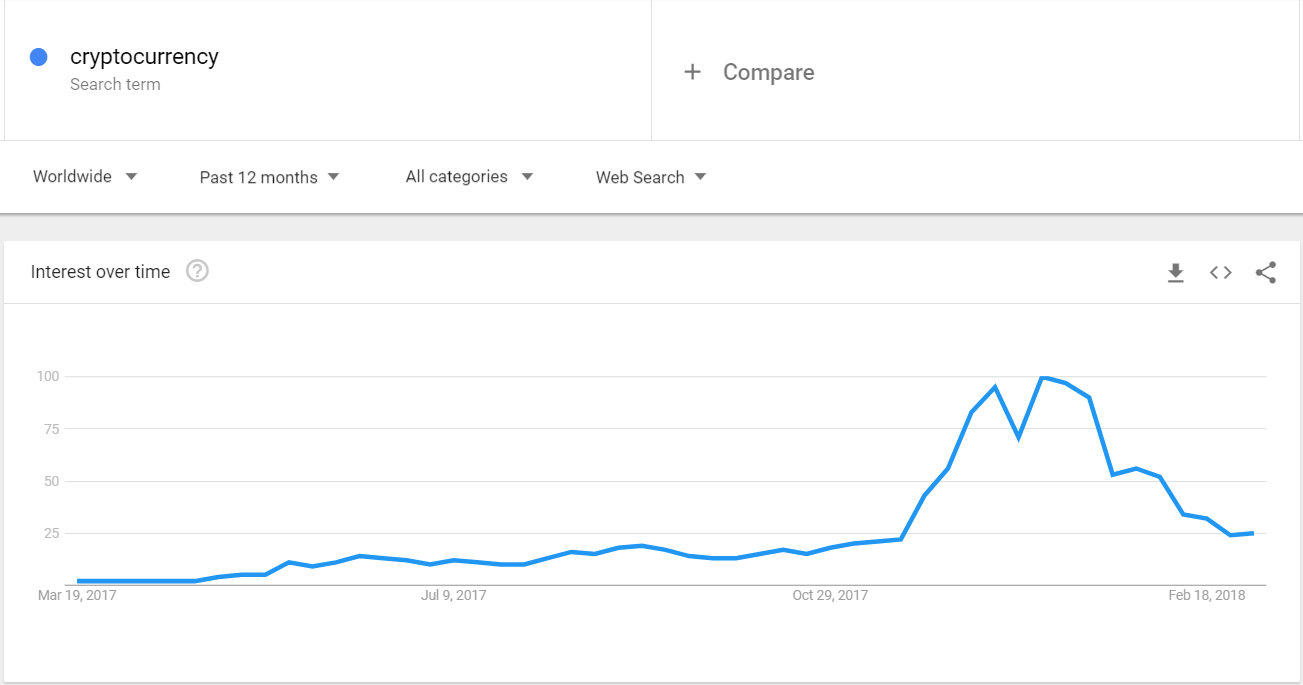
Task: Click the share icon for the chart
Action: pos(1266,272)
